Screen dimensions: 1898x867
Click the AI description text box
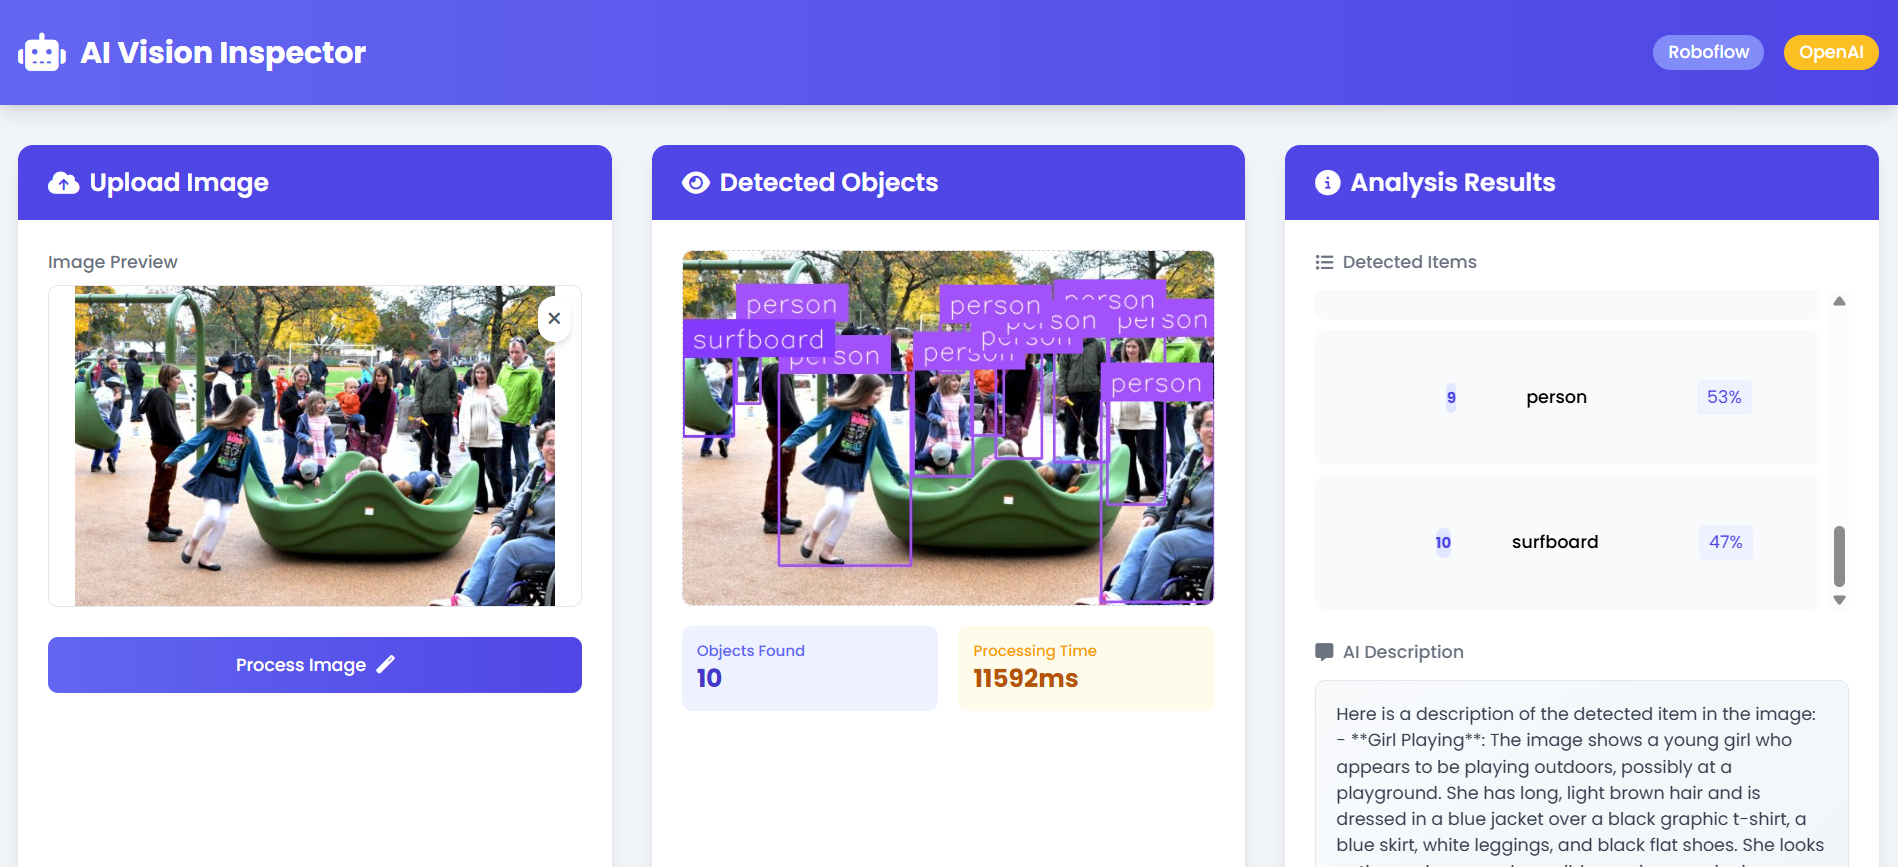pos(1582,774)
